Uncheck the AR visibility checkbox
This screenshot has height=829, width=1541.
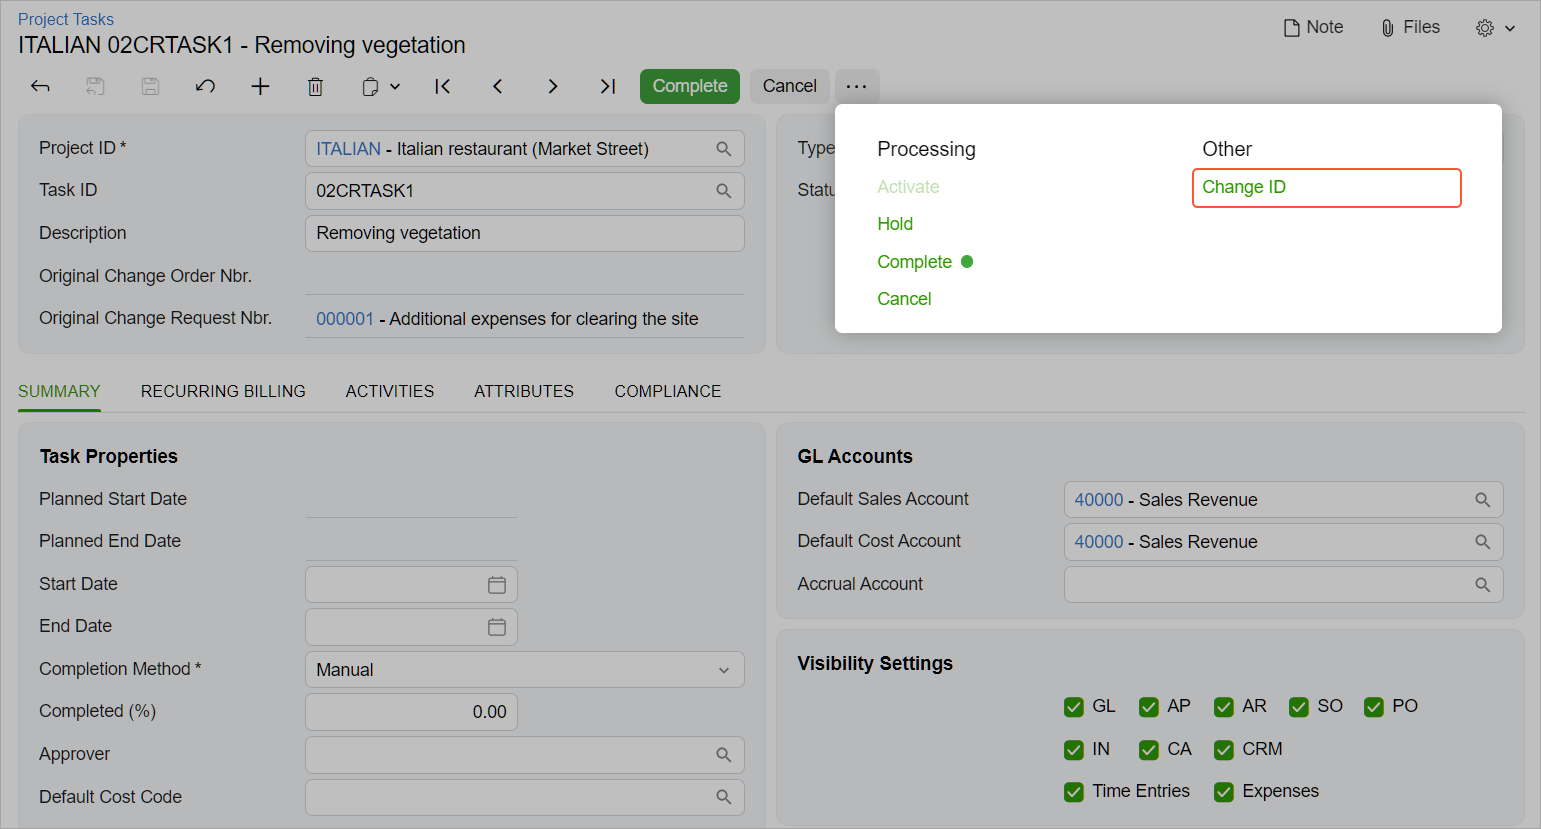pyautogui.click(x=1224, y=707)
